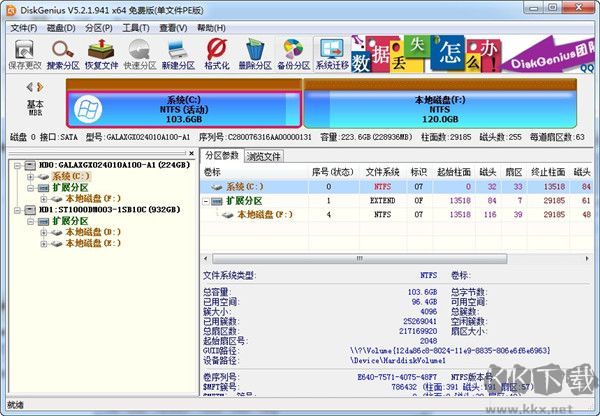Open the Help (帮助) menu

(x=211, y=28)
